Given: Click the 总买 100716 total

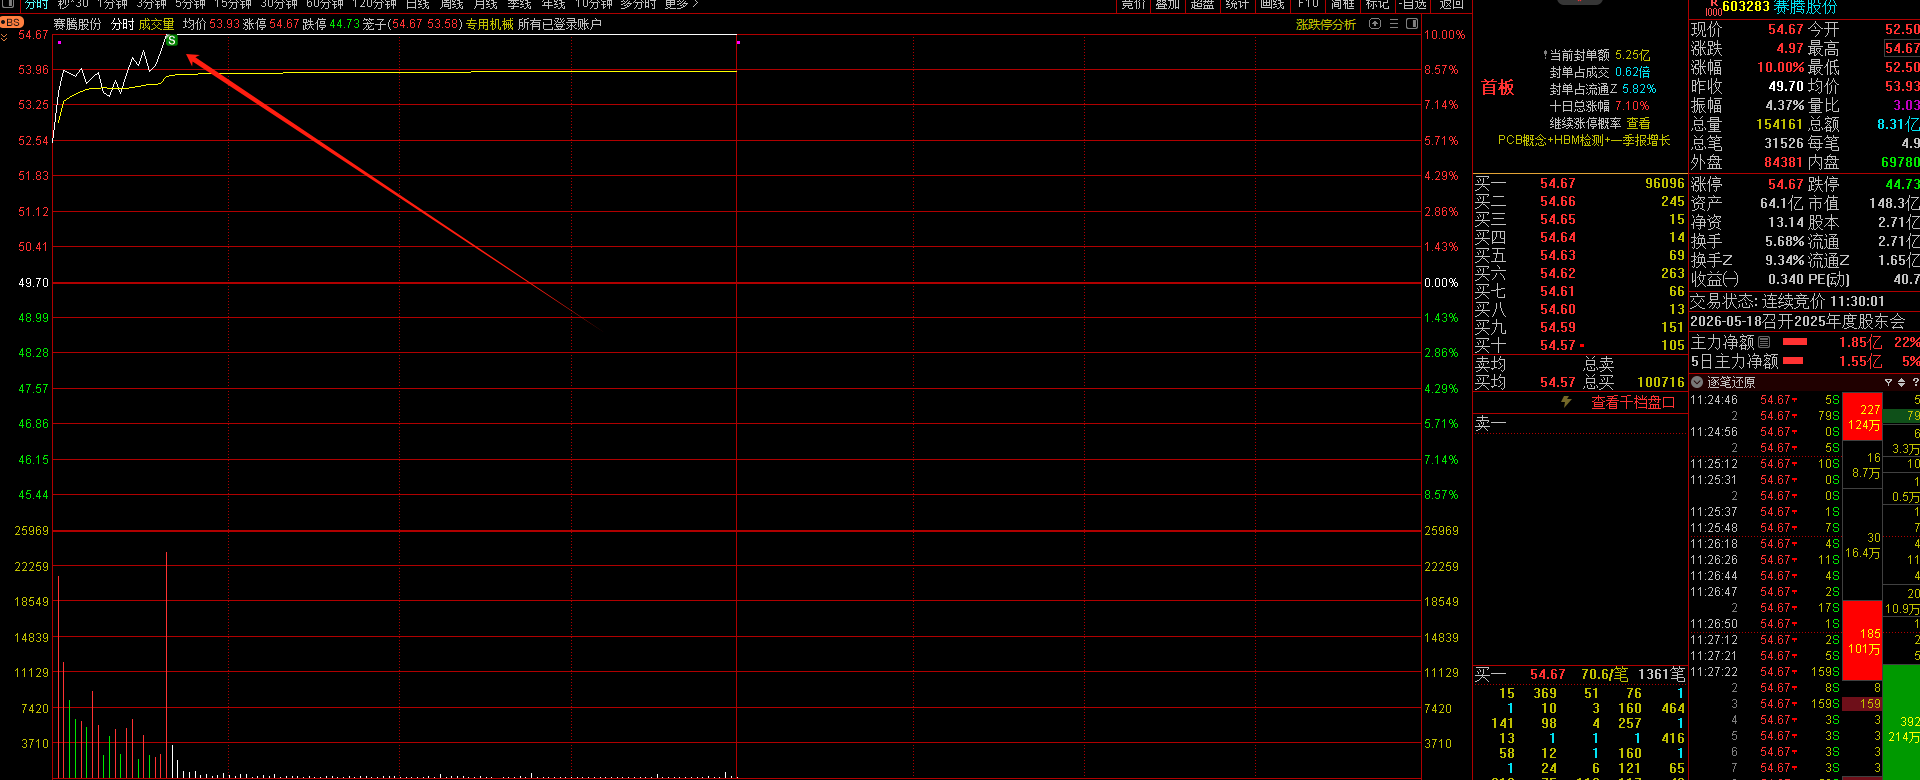Looking at the screenshot, I should tap(1660, 382).
